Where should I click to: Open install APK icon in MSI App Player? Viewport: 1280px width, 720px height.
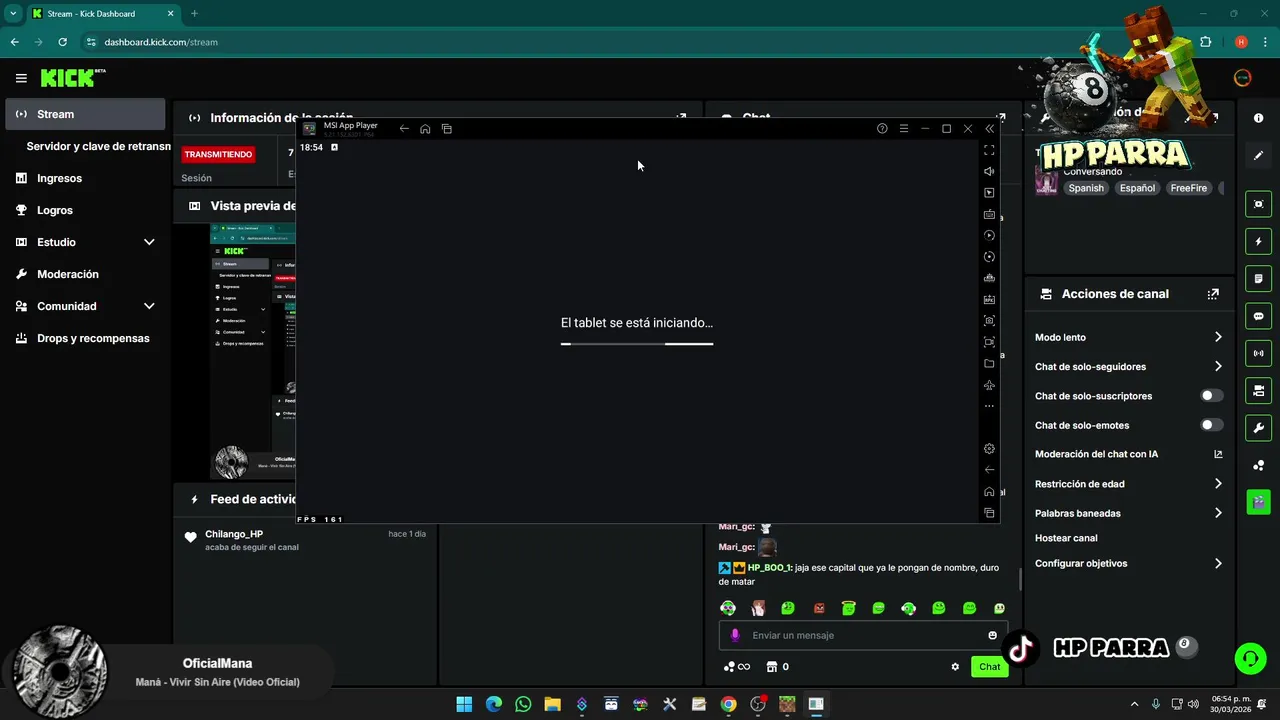click(989, 299)
